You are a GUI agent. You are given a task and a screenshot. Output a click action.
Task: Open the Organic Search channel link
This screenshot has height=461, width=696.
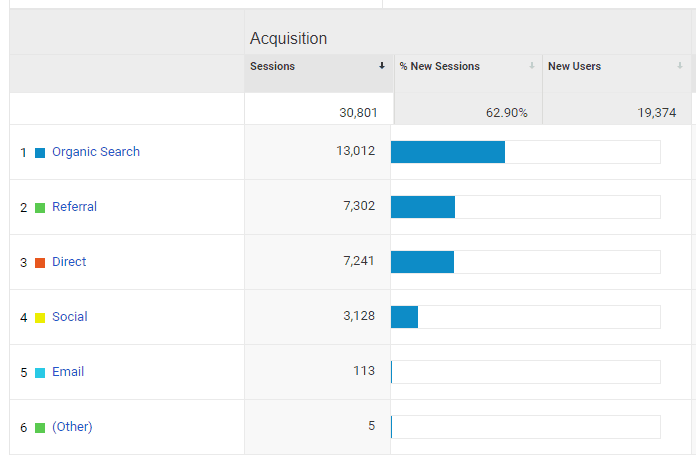point(96,152)
